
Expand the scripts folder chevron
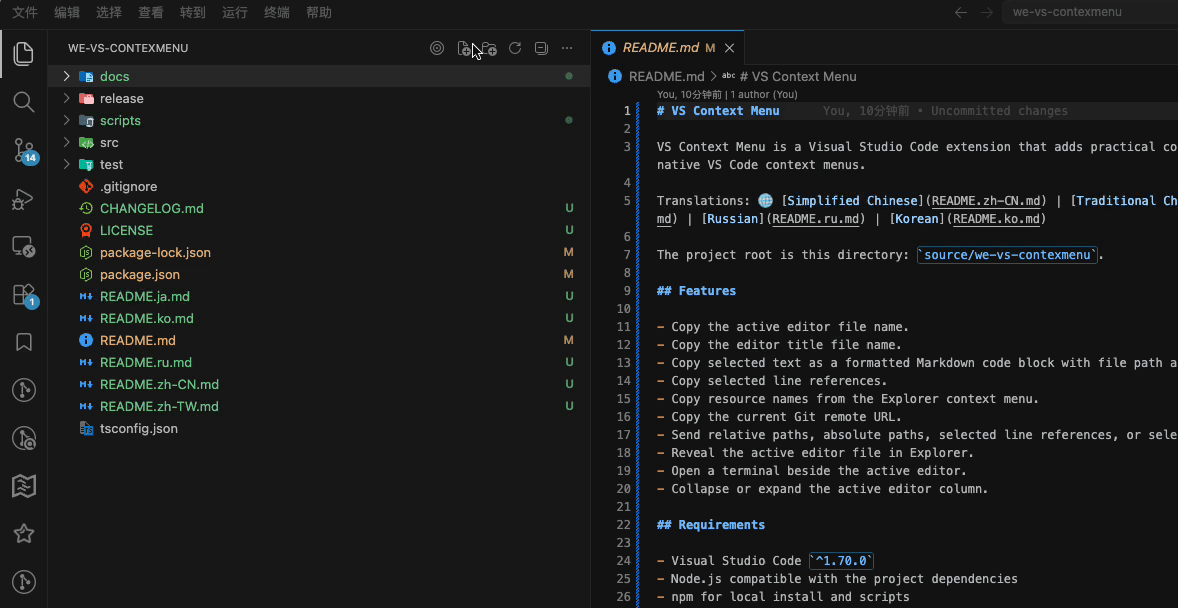66,120
